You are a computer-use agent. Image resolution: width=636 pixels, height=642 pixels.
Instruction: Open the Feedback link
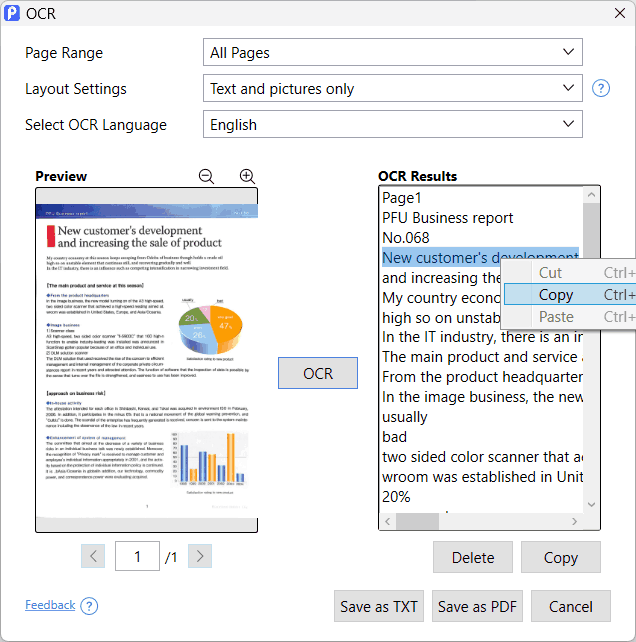(50, 605)
